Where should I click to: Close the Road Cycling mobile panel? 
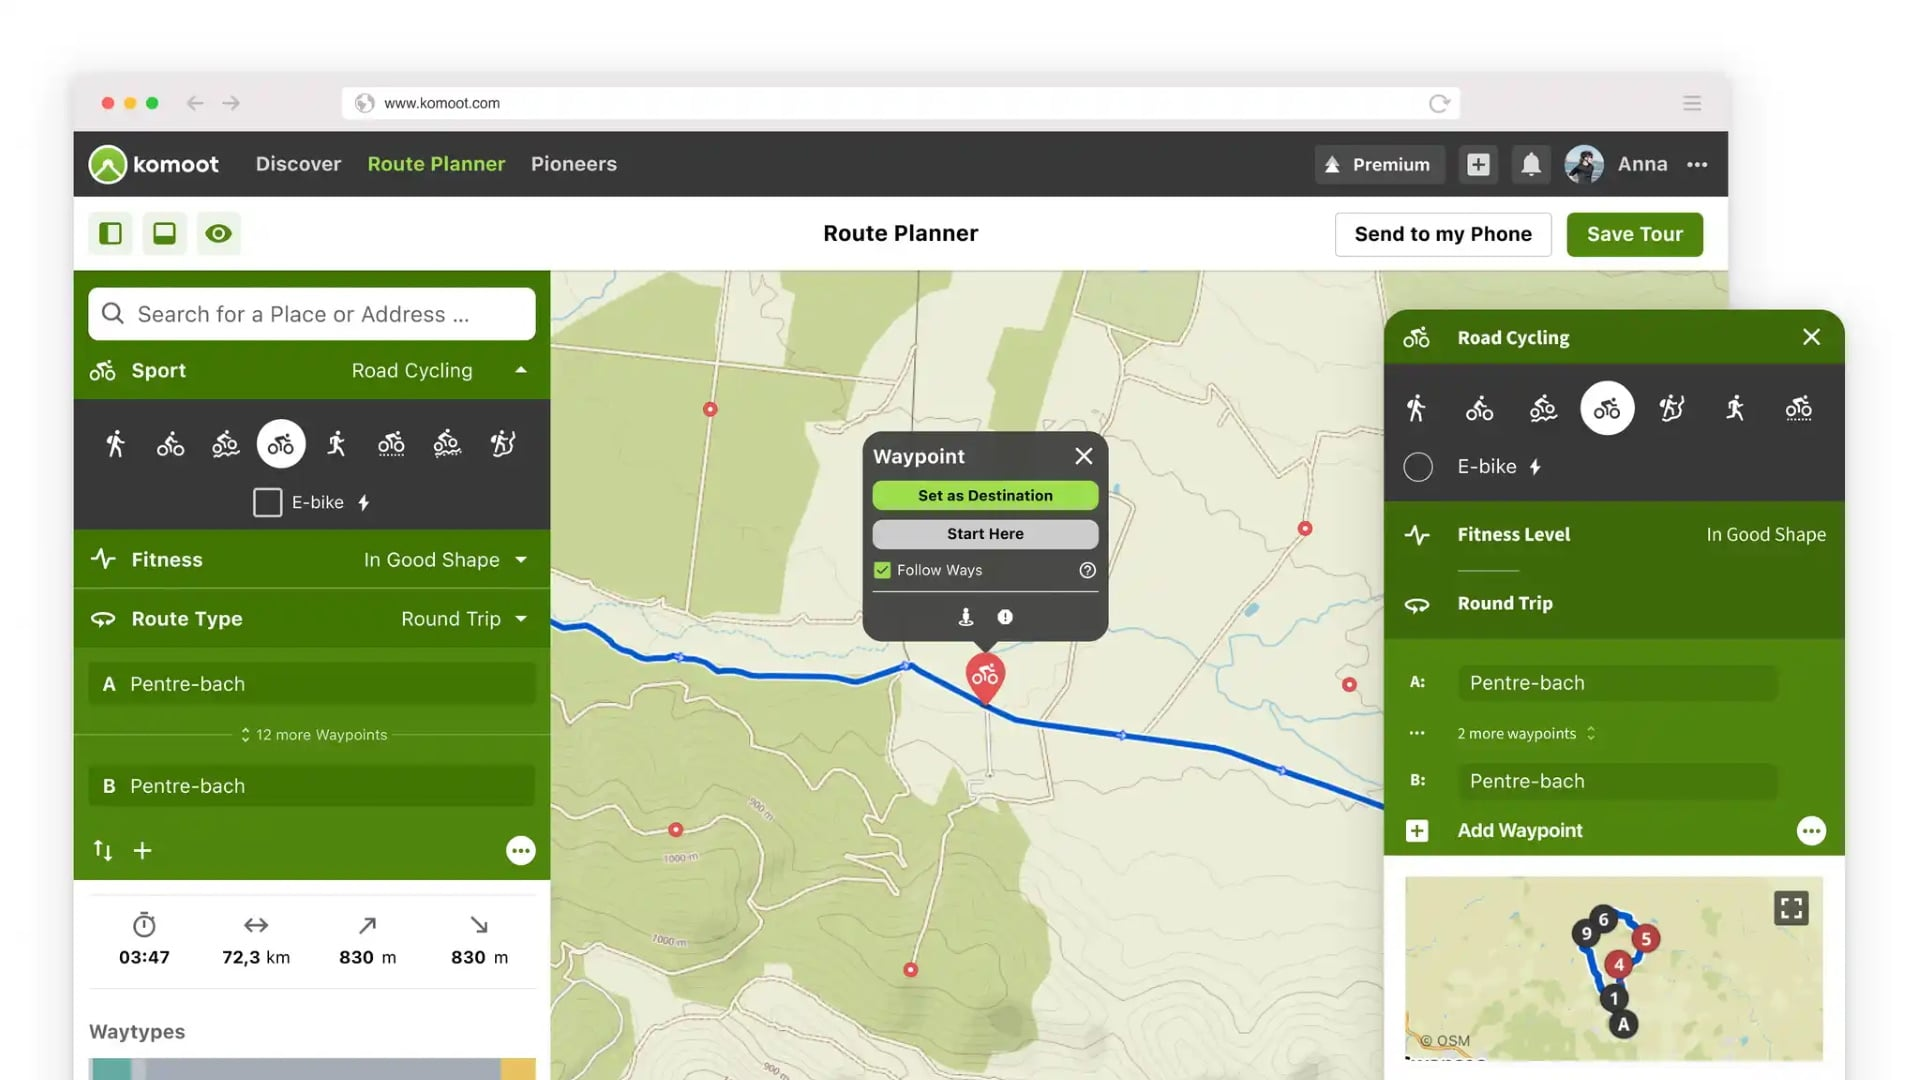[x=1811, y=337]
